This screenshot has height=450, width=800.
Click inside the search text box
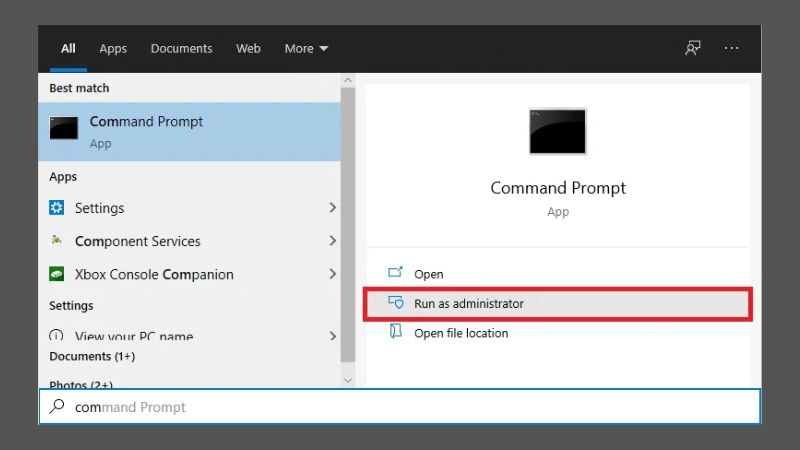coord(400,407)
